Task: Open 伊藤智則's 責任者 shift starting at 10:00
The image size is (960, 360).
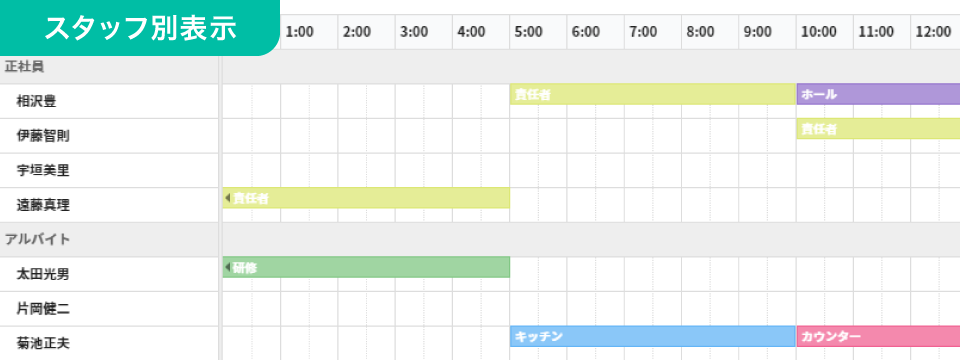Action: [878, 129]
